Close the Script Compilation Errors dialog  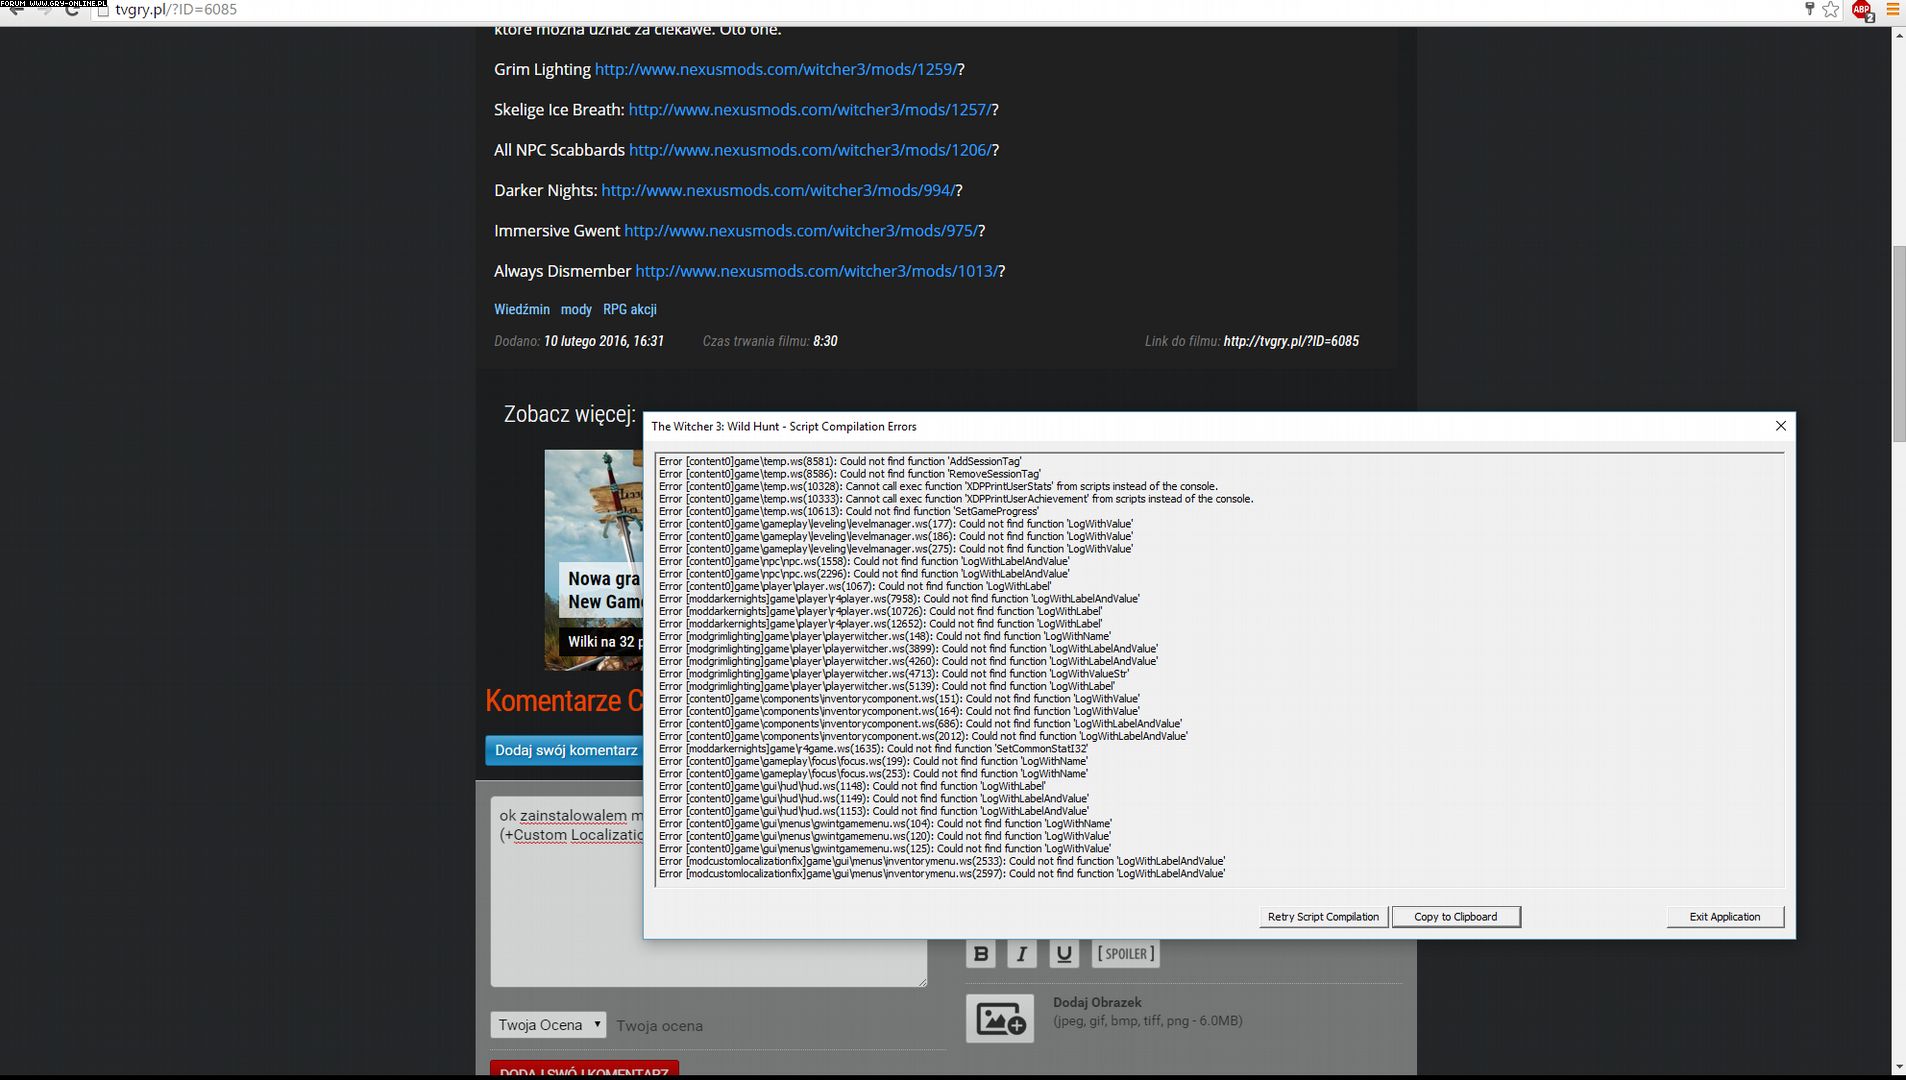(x=1780, y=426)
